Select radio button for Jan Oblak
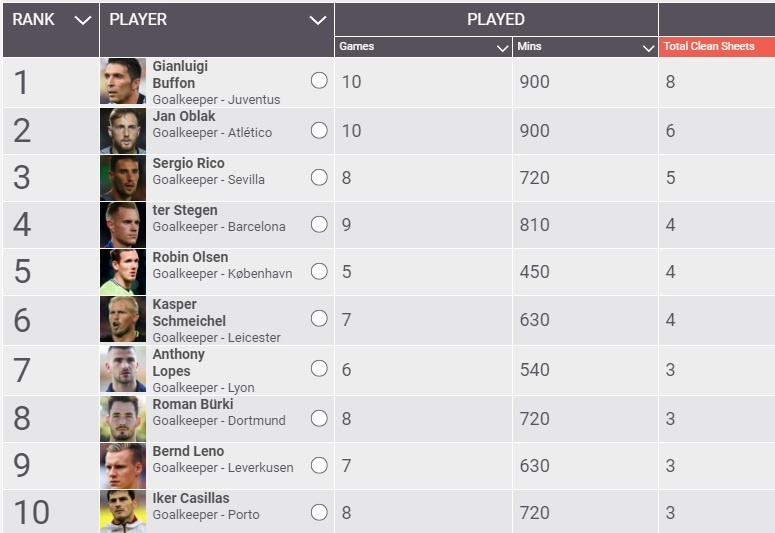775x533 pixels. [319, 130]
